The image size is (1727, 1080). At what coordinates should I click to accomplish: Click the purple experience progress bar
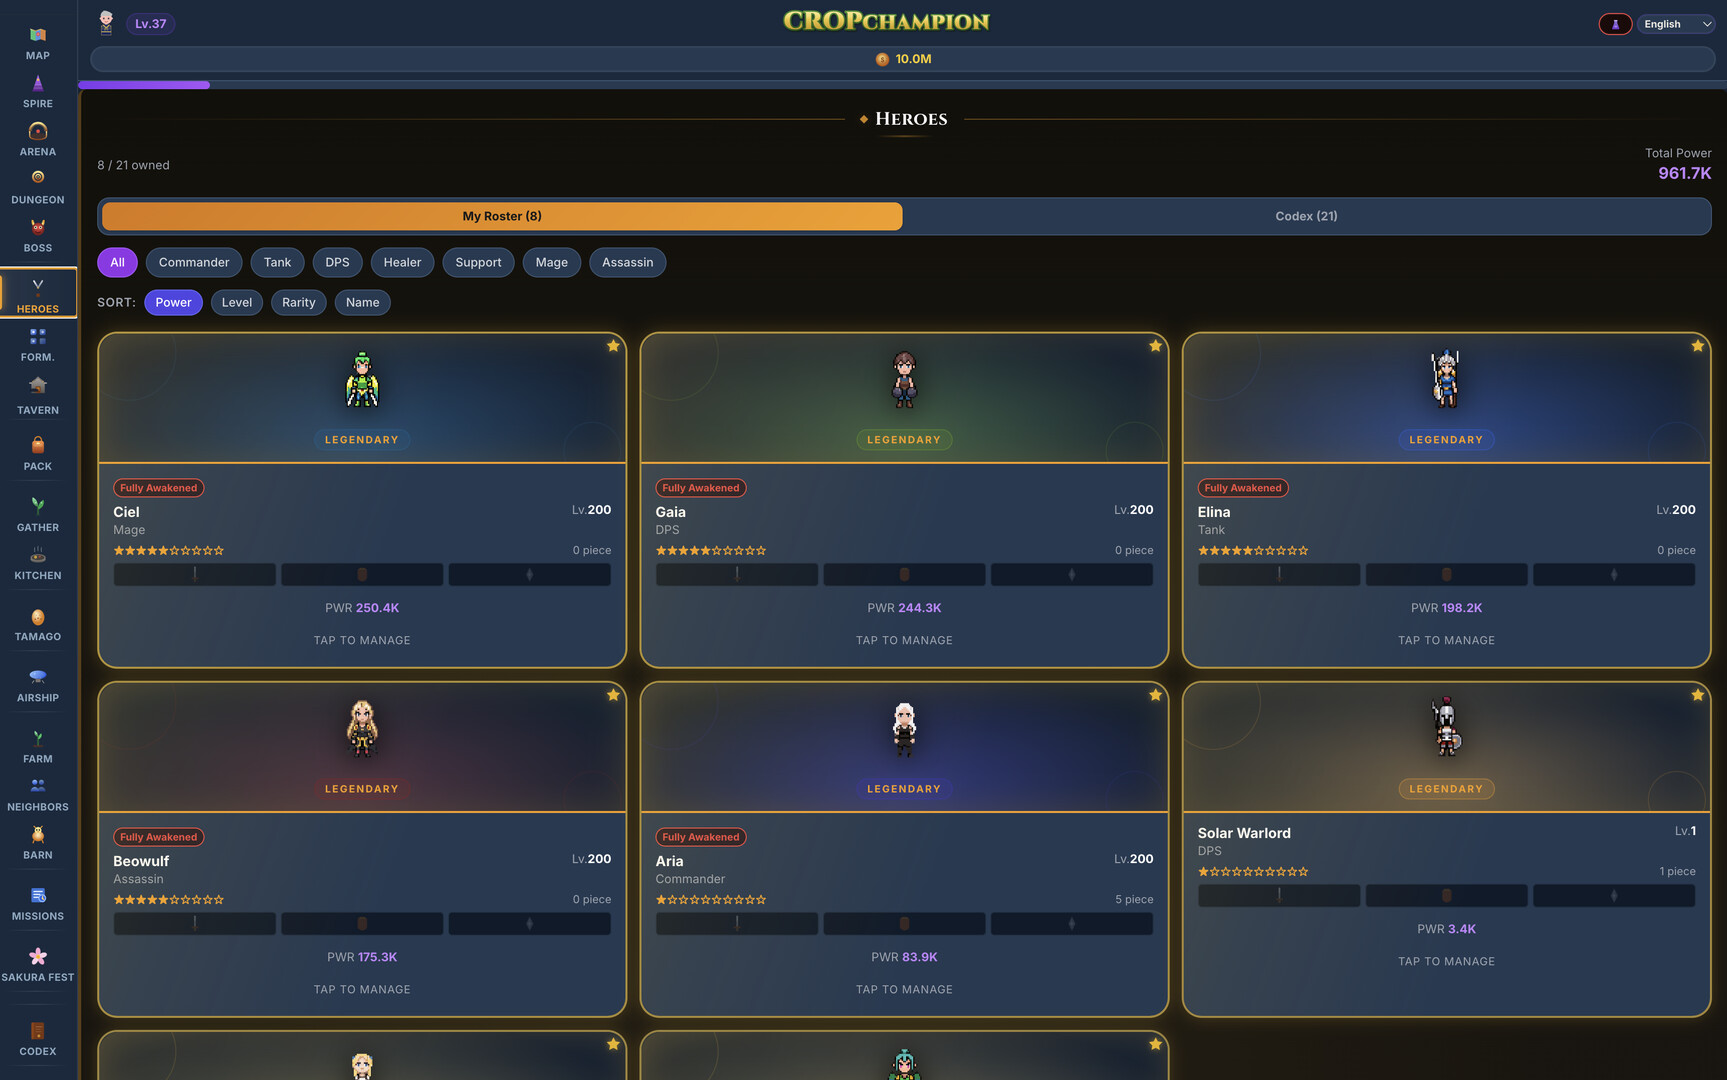[145, 85]
